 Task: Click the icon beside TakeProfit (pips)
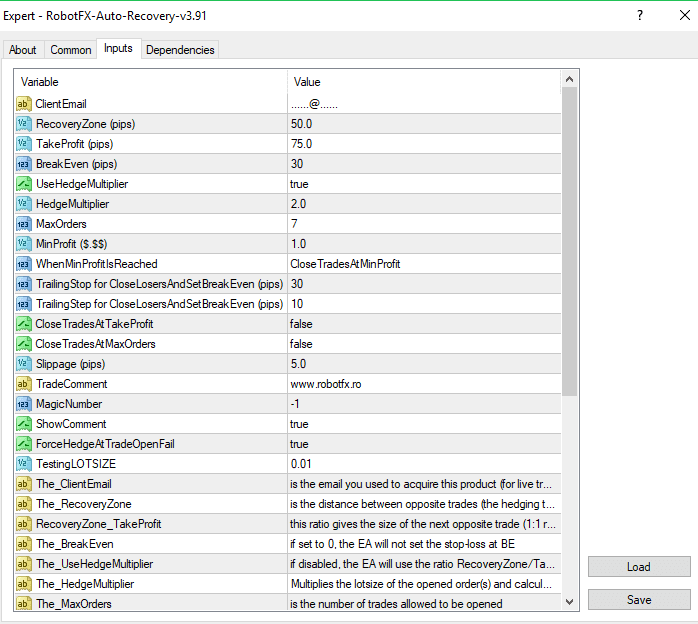(x=24, y=144)
